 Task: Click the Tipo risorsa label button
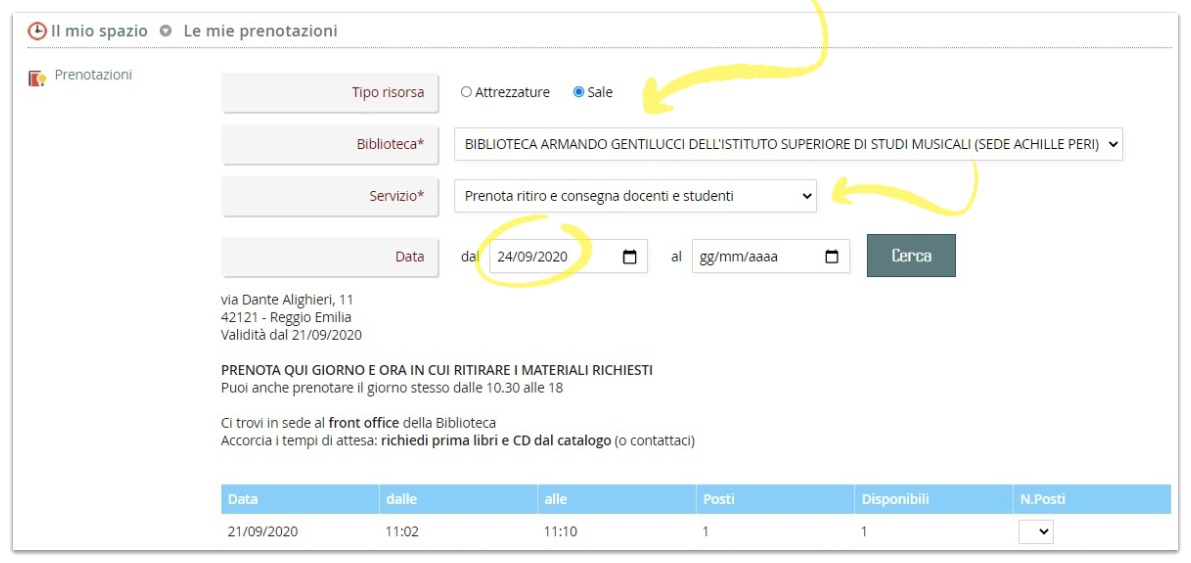click(x=329, y=93)
